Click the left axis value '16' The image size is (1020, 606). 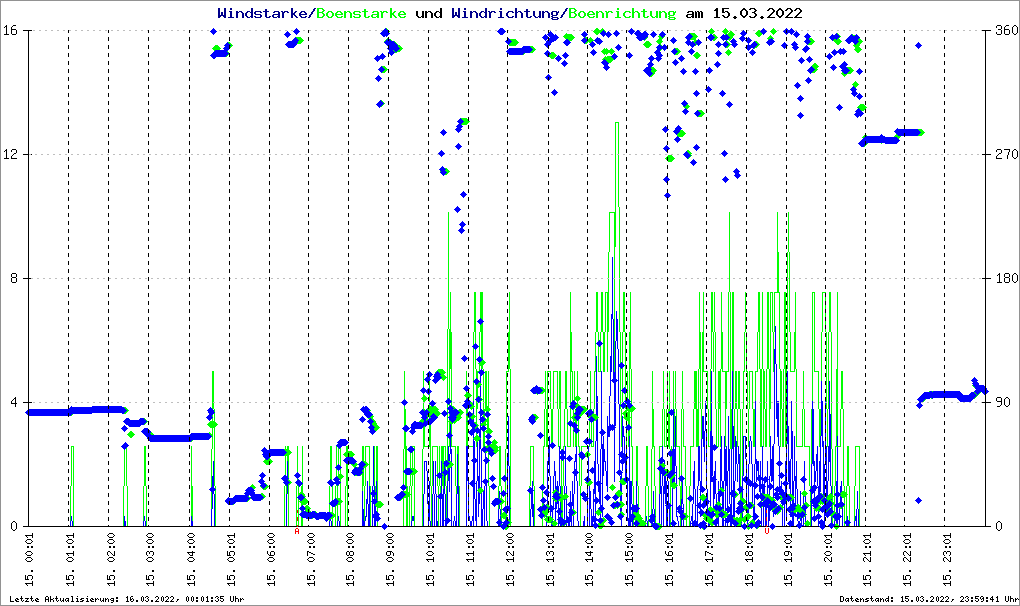point(14,30)
